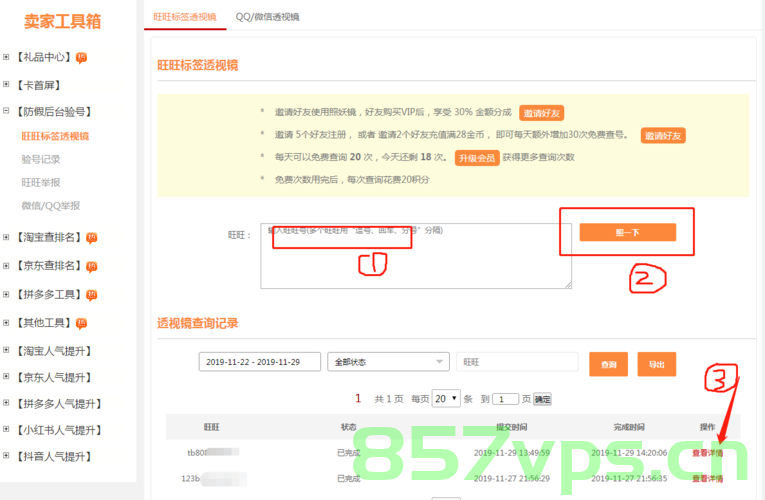This screenshot has height=500, width=765.
Task: Switch to QQ/微信透视镜 tab
Action: [267, 17]
